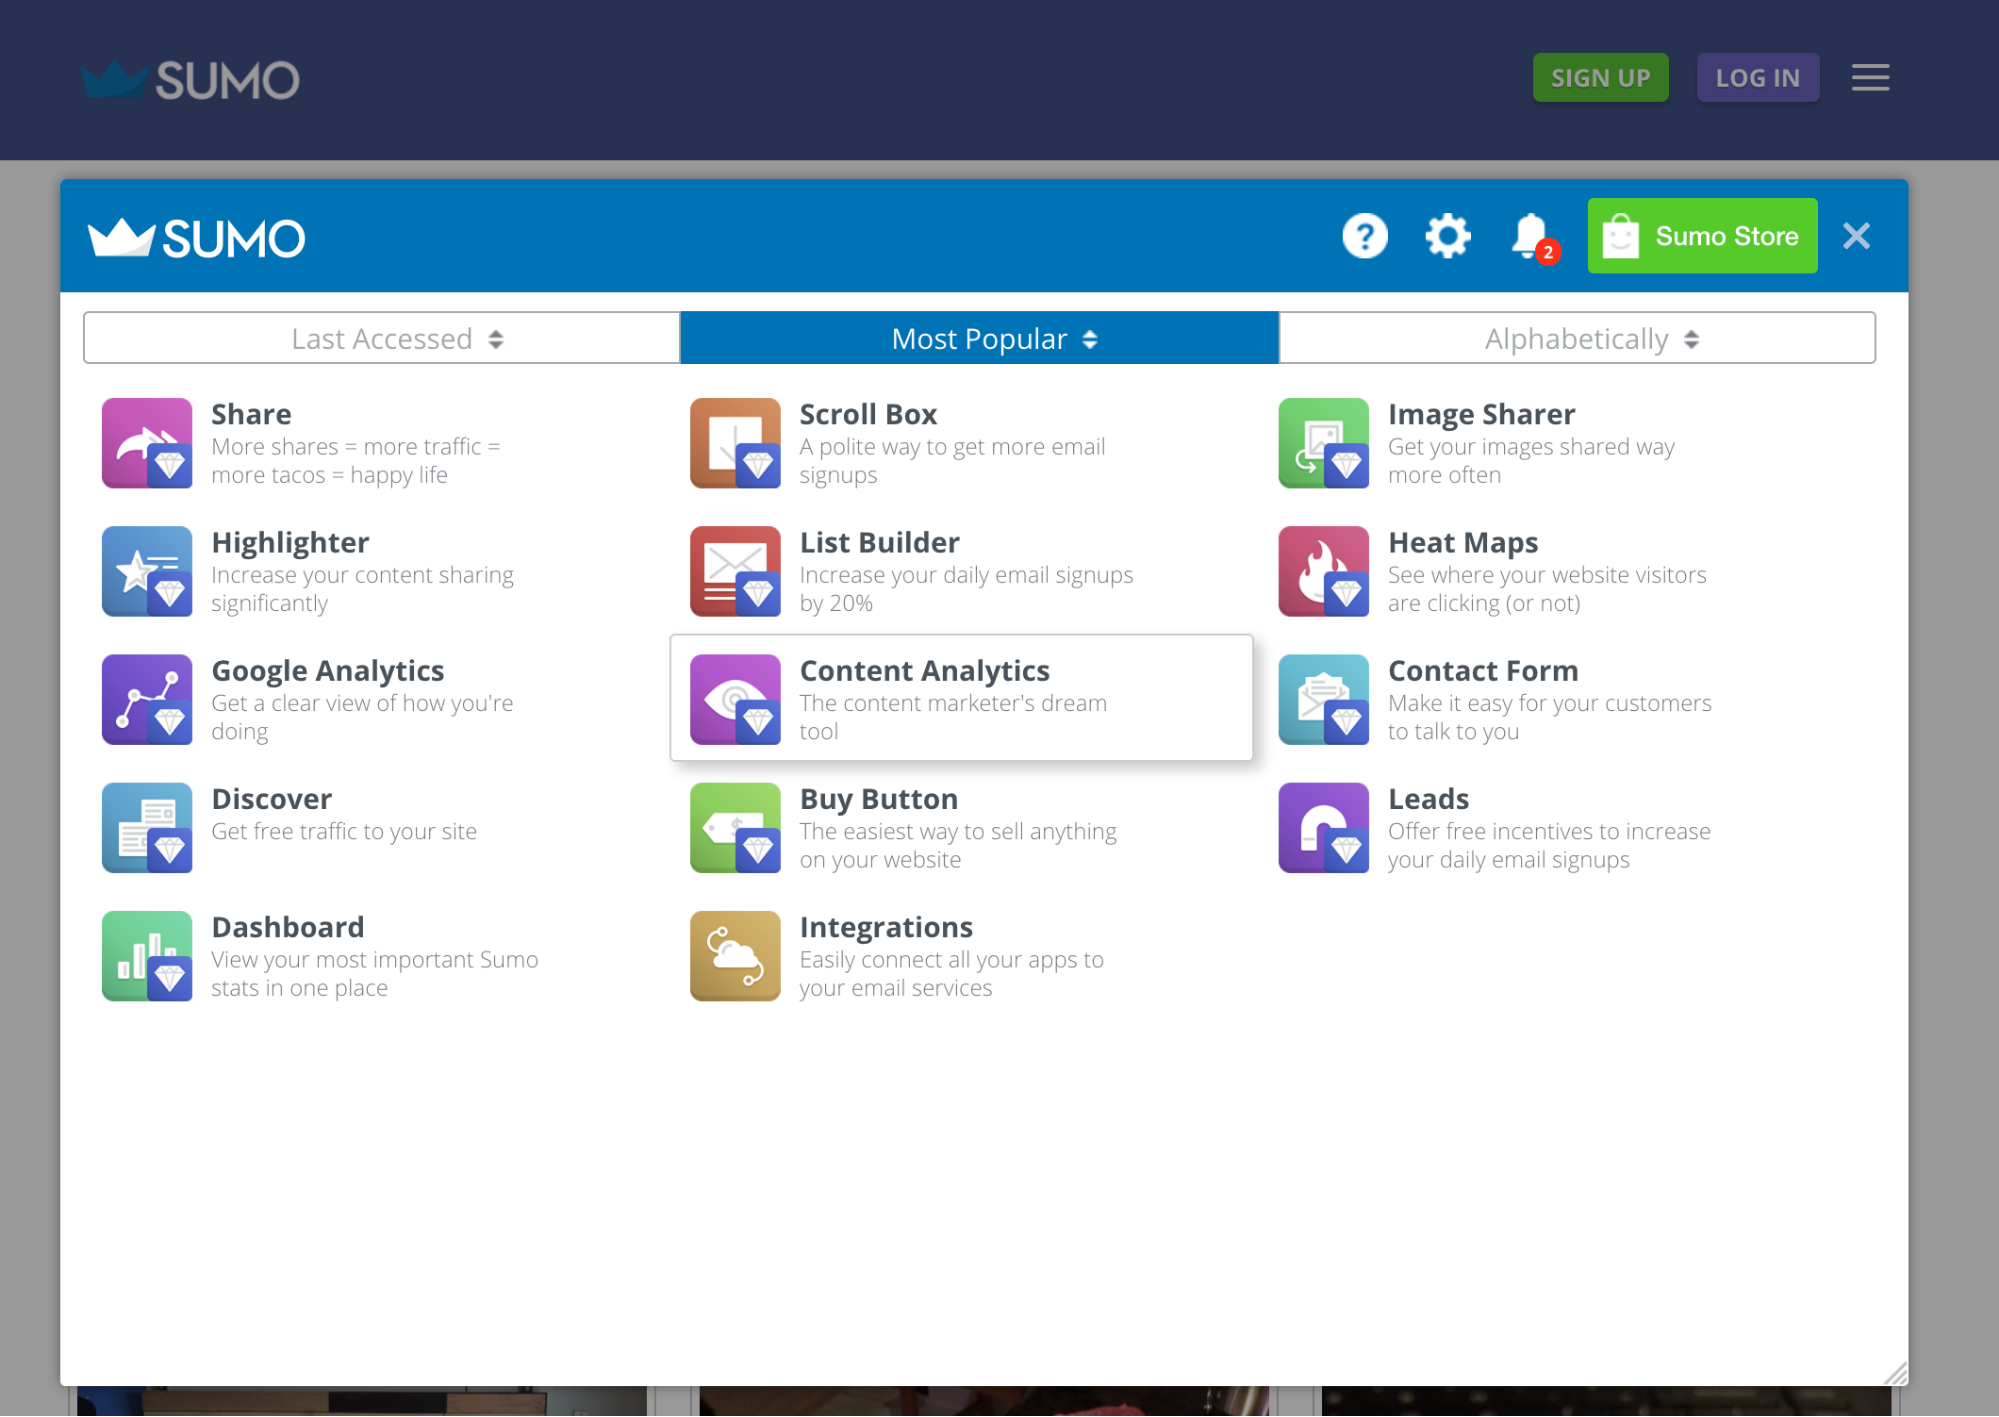Open the Integrations cloud icon
1999x1417 pixels.
click(x=735, y=955)
